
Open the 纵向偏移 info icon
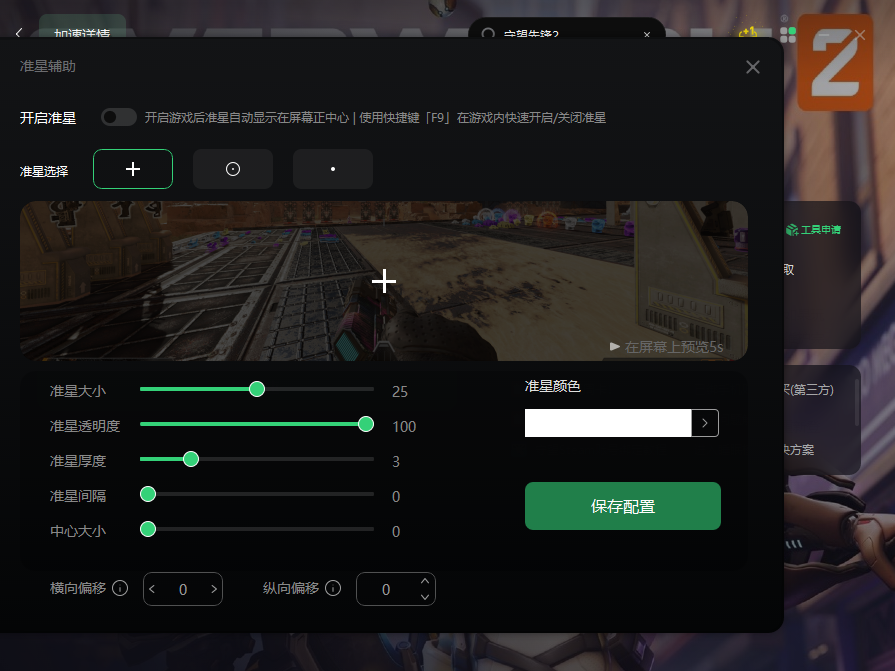(333, 588)
